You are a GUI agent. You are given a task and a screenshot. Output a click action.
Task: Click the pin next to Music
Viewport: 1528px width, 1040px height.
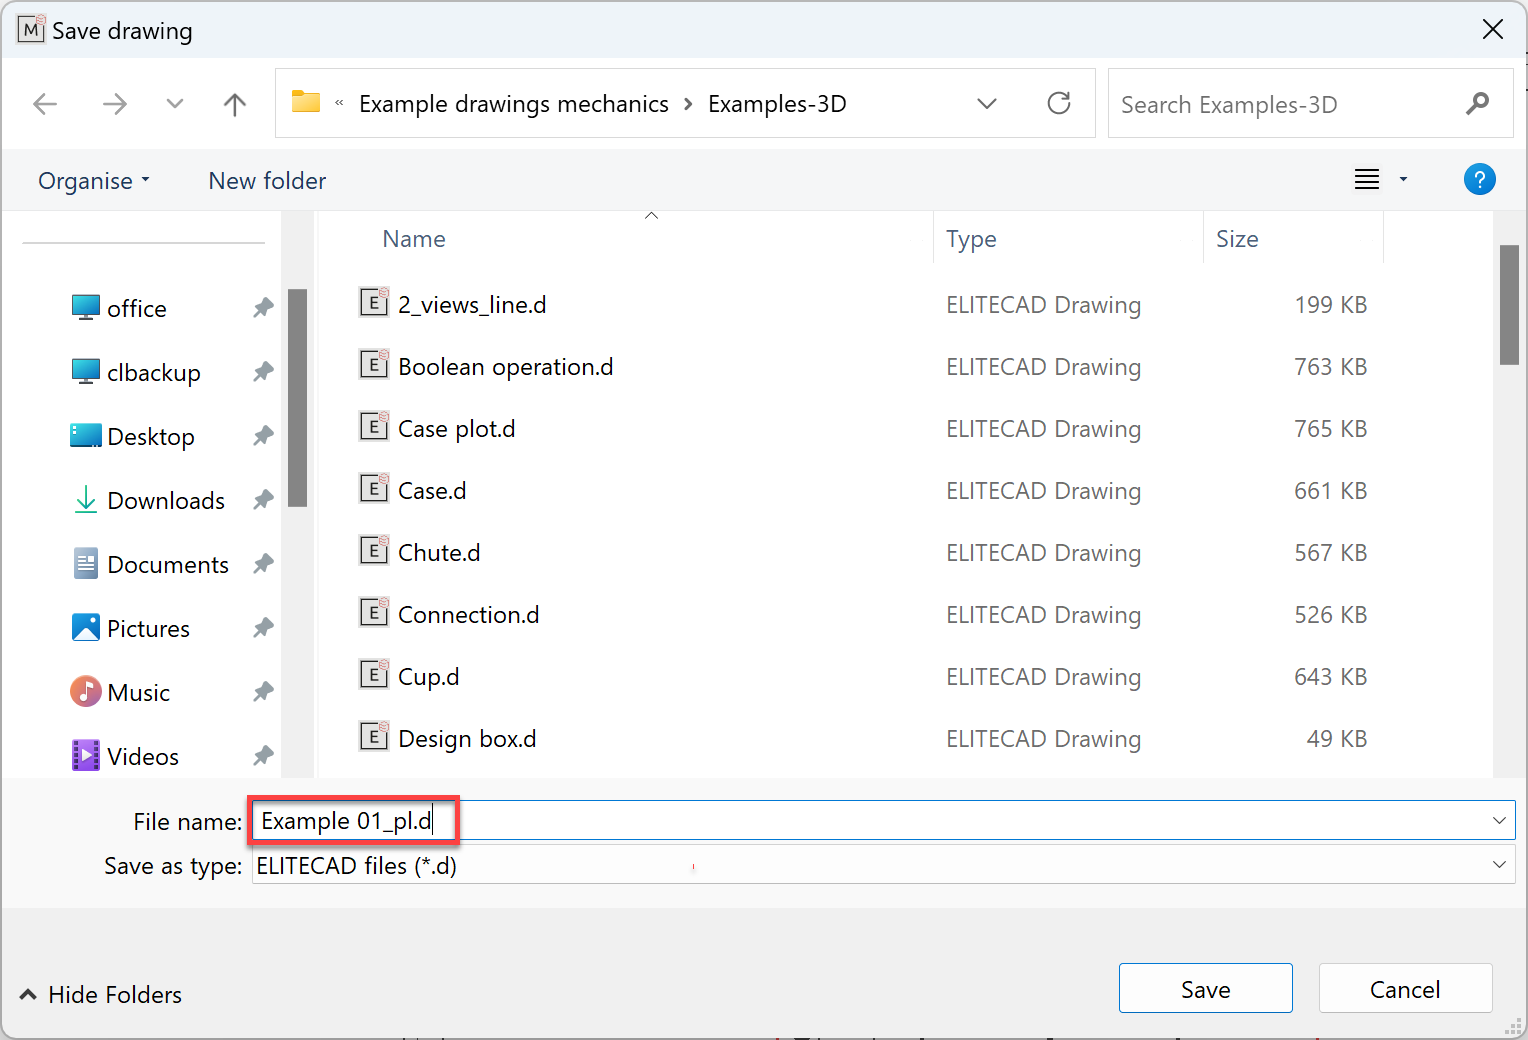263,692
